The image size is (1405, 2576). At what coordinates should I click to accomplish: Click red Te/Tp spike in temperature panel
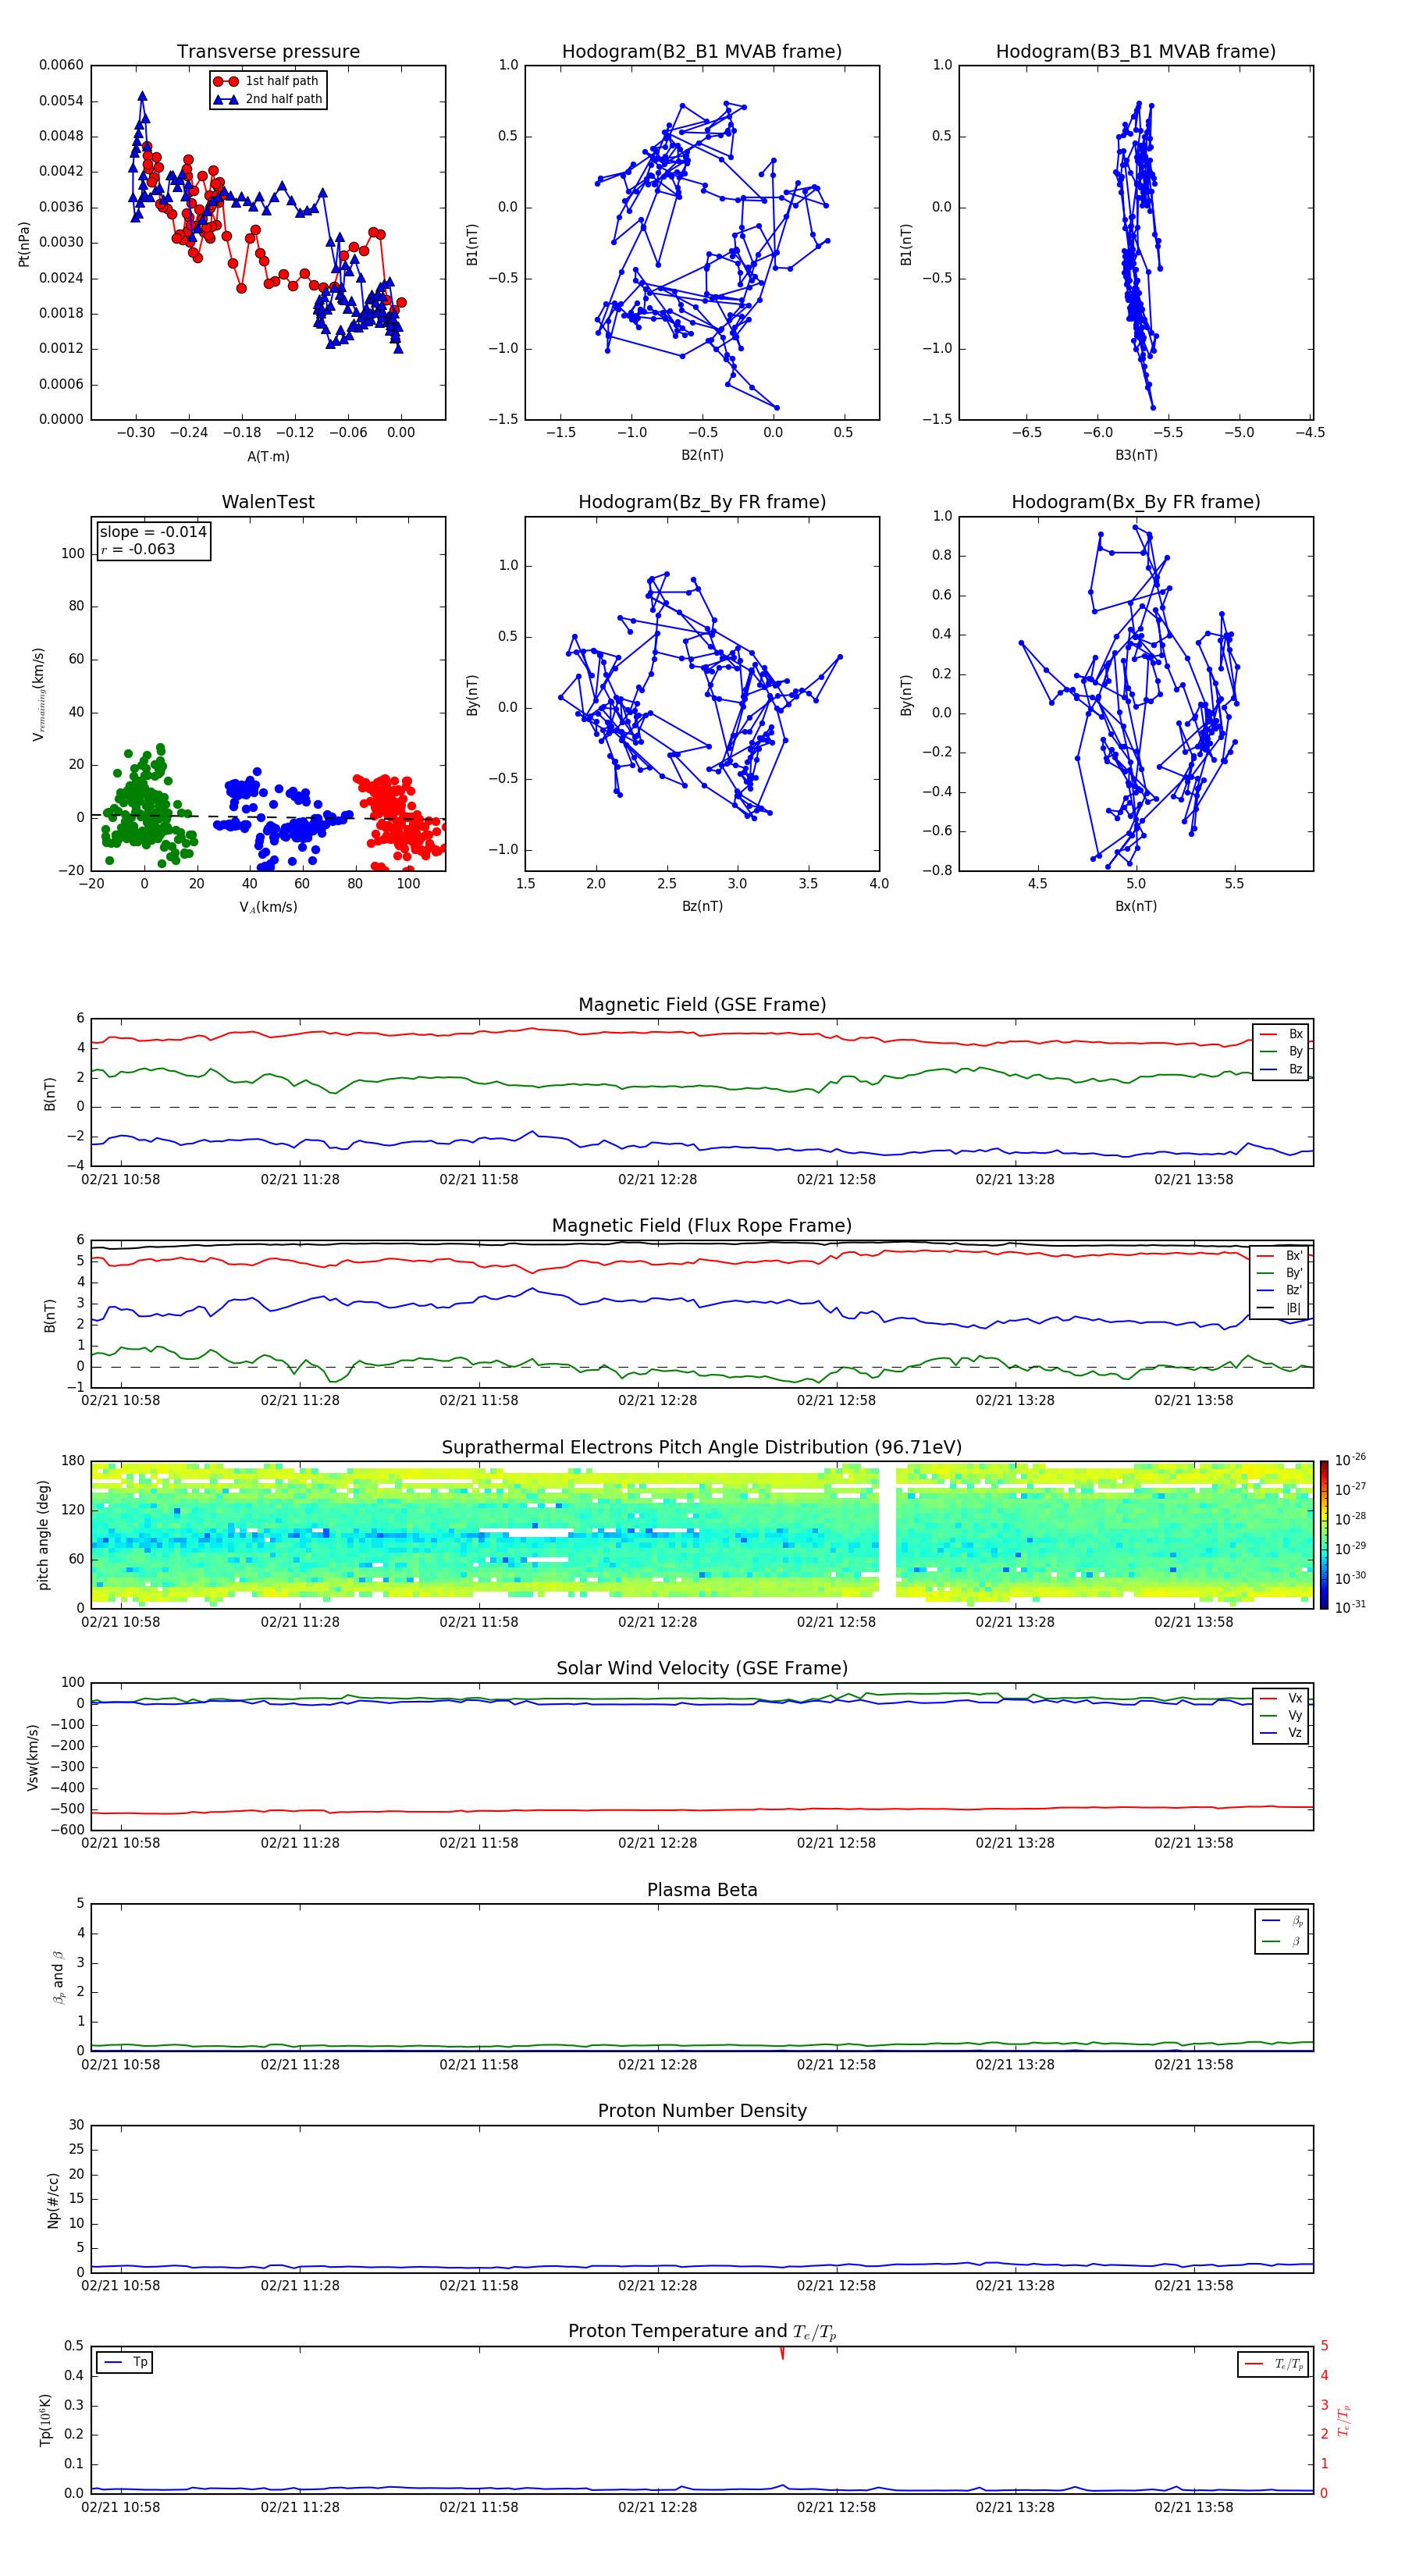782,2353
